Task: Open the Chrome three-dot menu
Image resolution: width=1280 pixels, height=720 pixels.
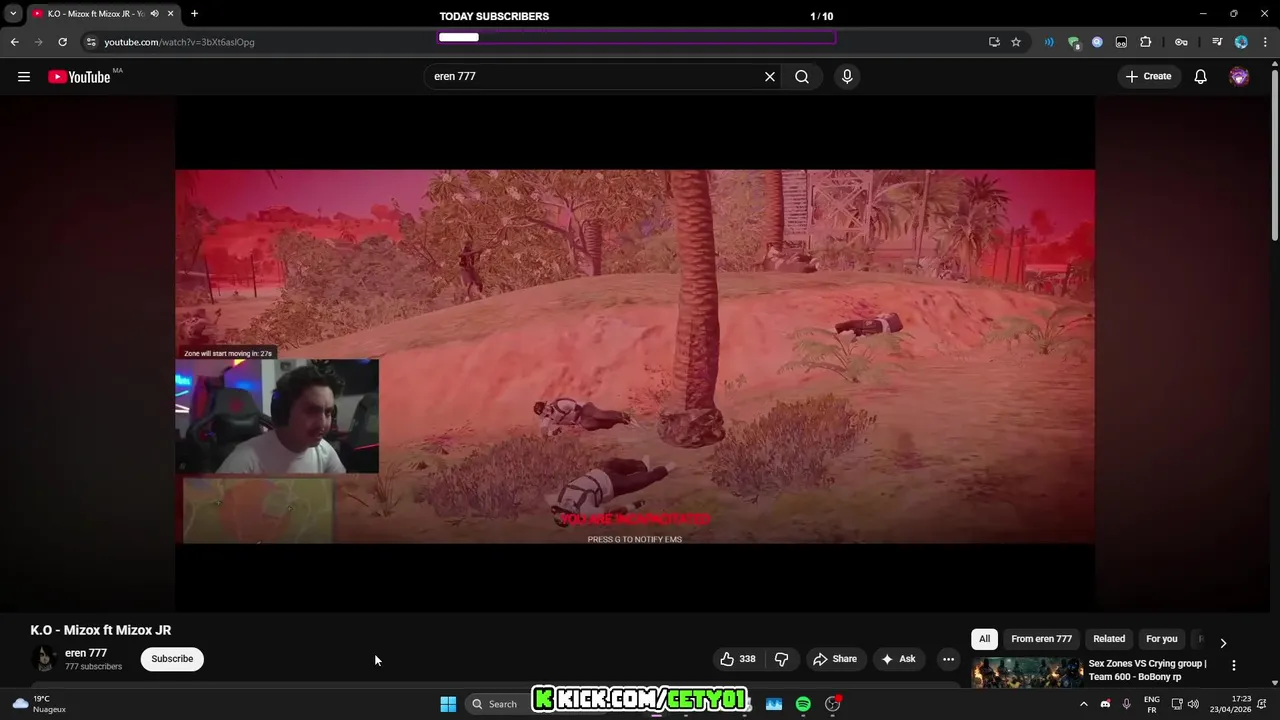Action: [x=1265, y=42]
